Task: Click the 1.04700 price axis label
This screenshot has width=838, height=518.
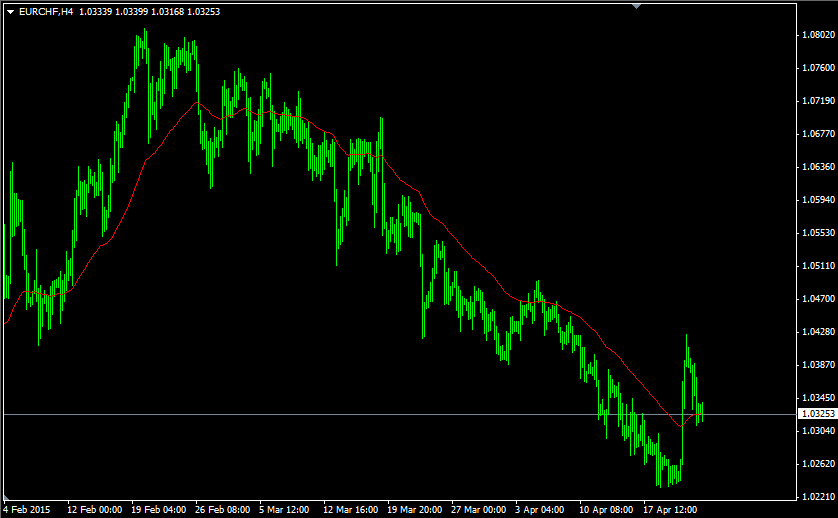Action: point(818,299)
